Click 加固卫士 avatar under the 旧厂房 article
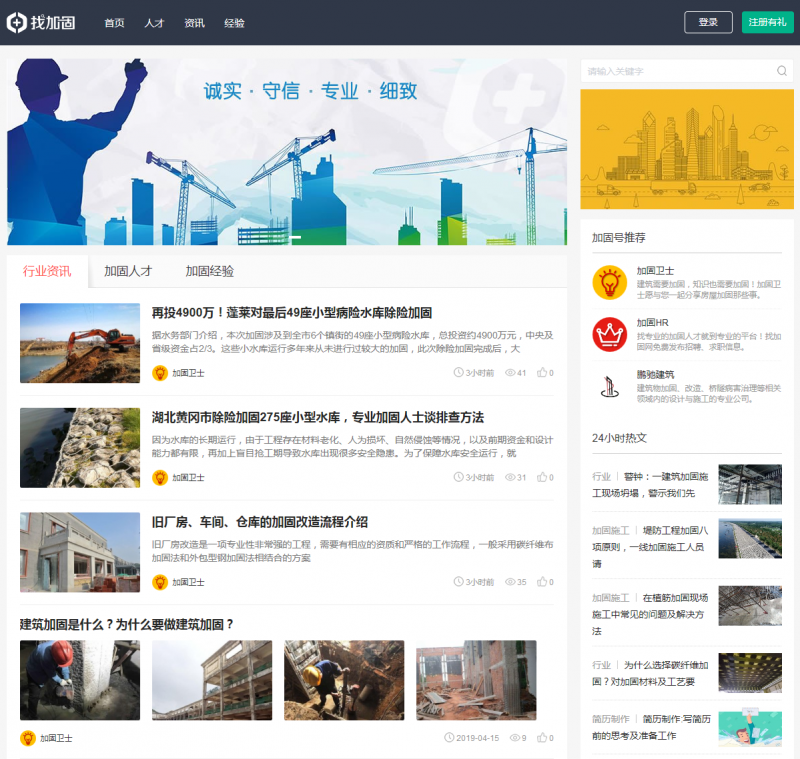This screenshot has width=800, height=759. click(x=160, y=582)
